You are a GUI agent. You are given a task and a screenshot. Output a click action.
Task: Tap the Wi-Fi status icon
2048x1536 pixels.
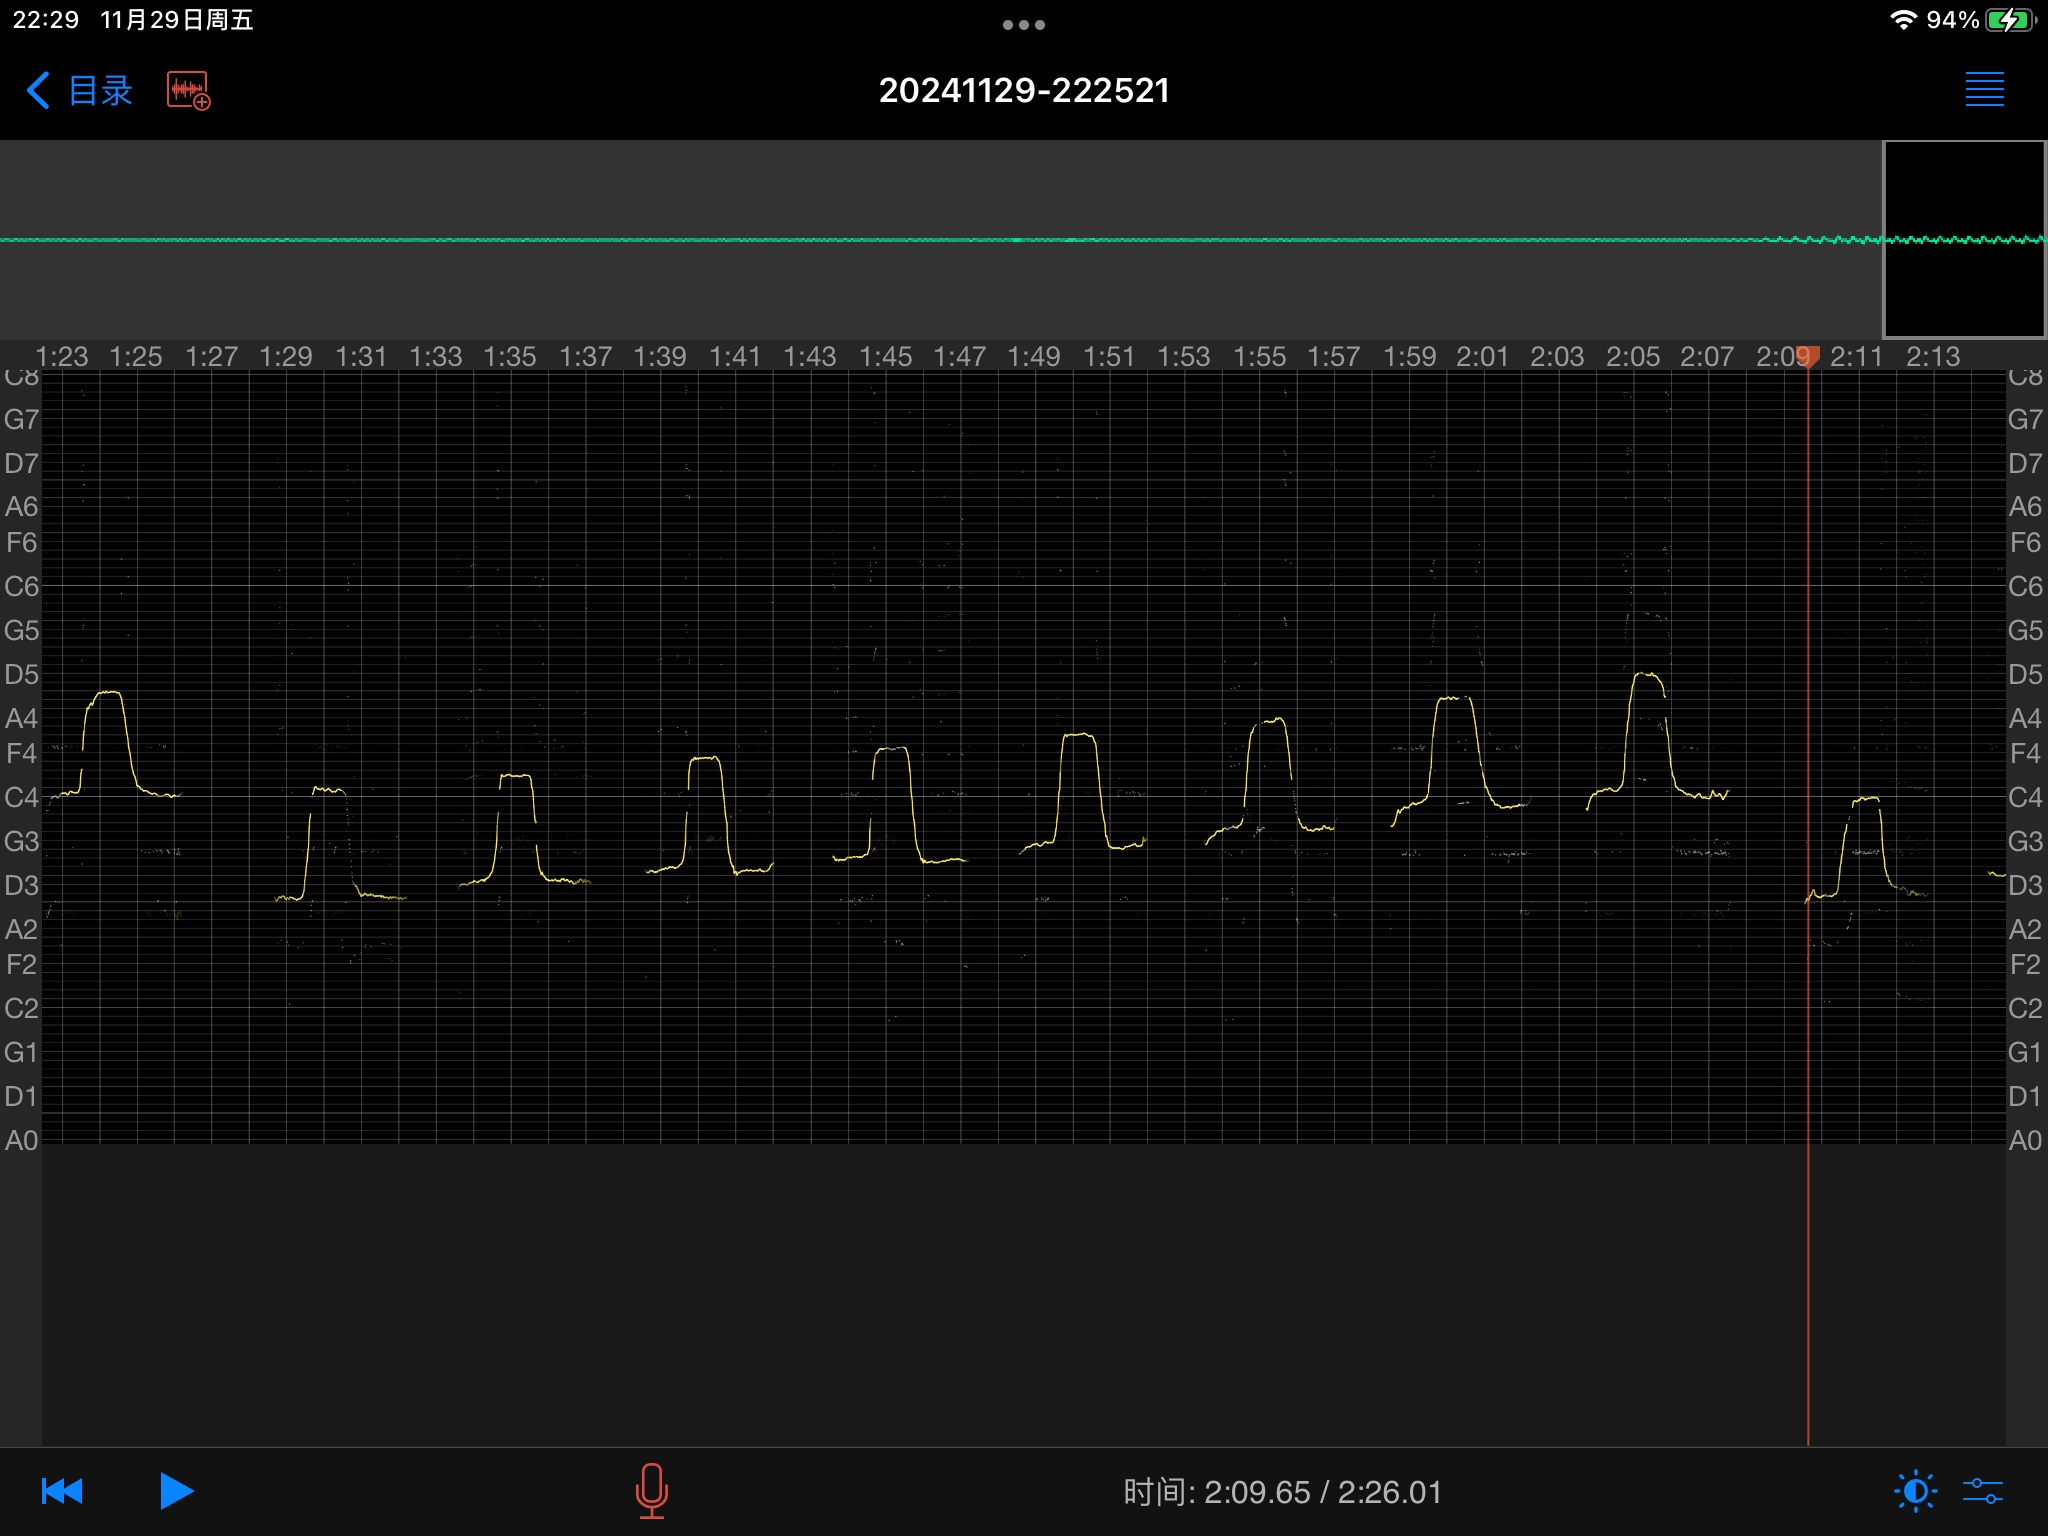click(x=1903, y=20)
